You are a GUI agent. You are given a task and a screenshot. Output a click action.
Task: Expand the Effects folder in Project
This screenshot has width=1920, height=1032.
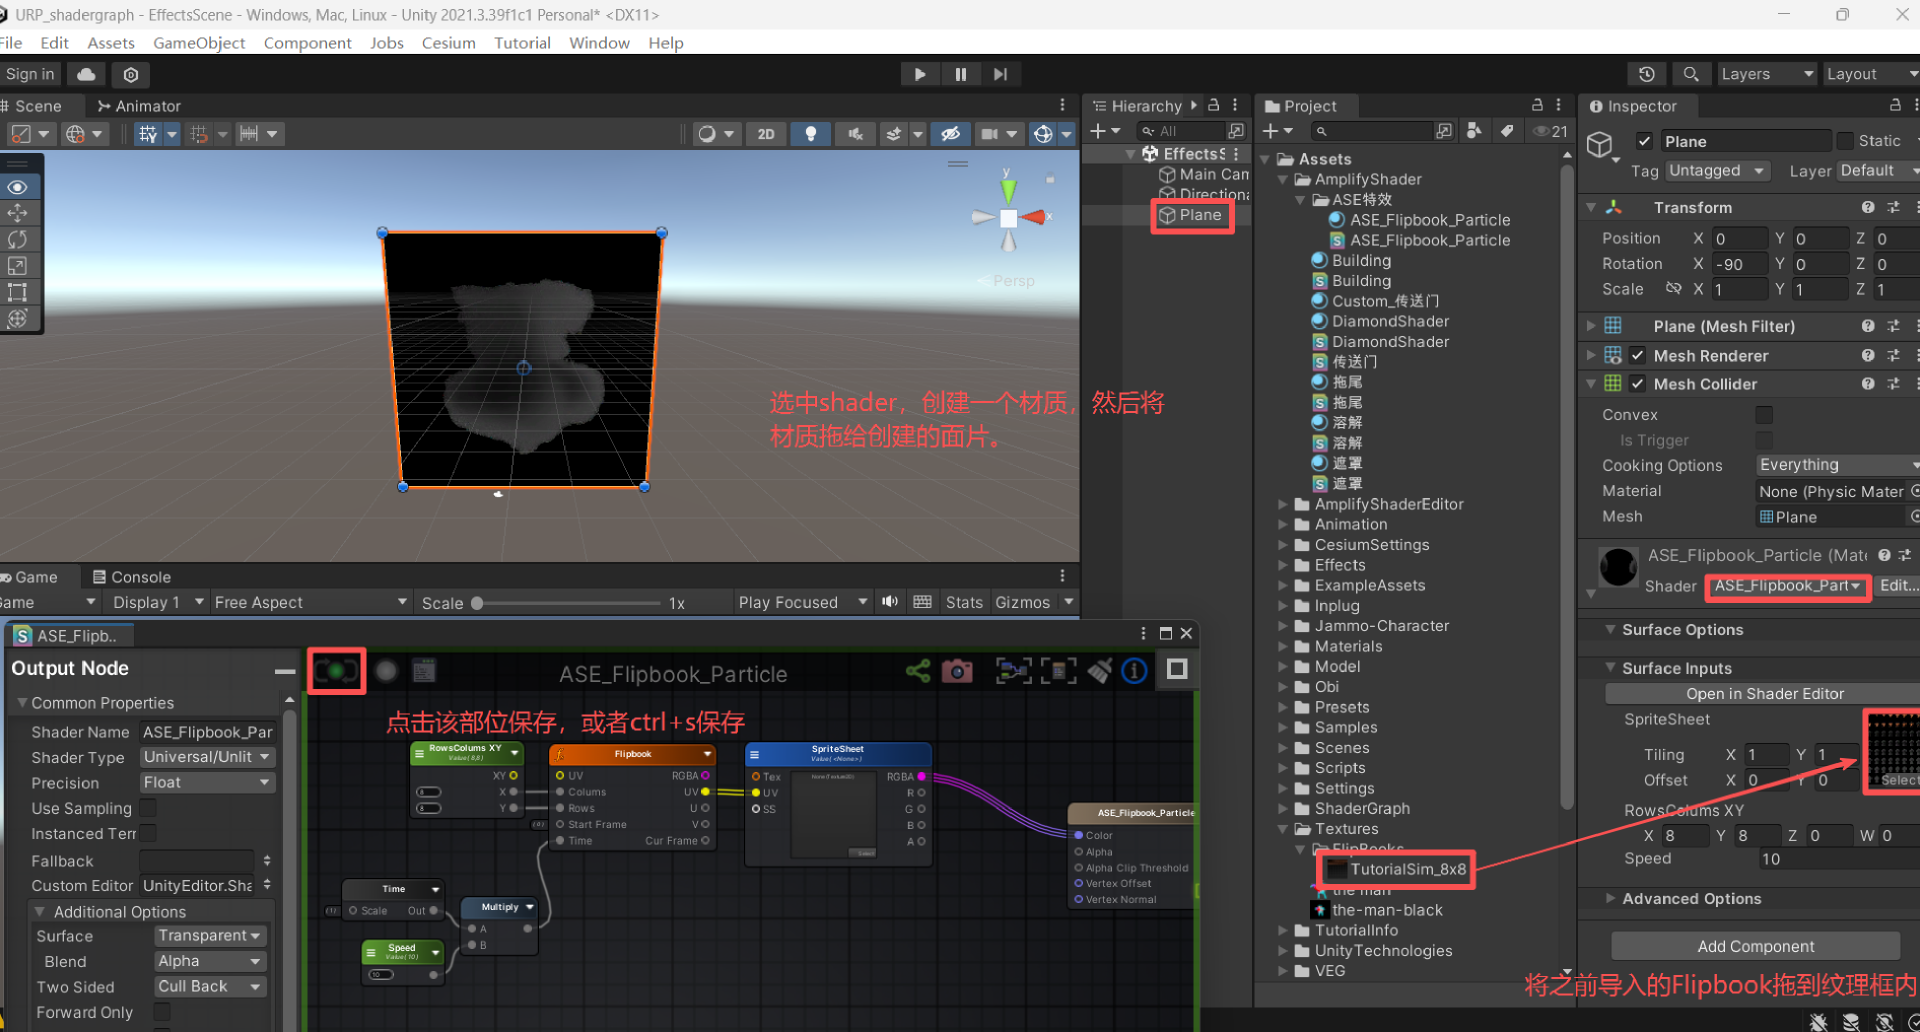(1283, 565)
